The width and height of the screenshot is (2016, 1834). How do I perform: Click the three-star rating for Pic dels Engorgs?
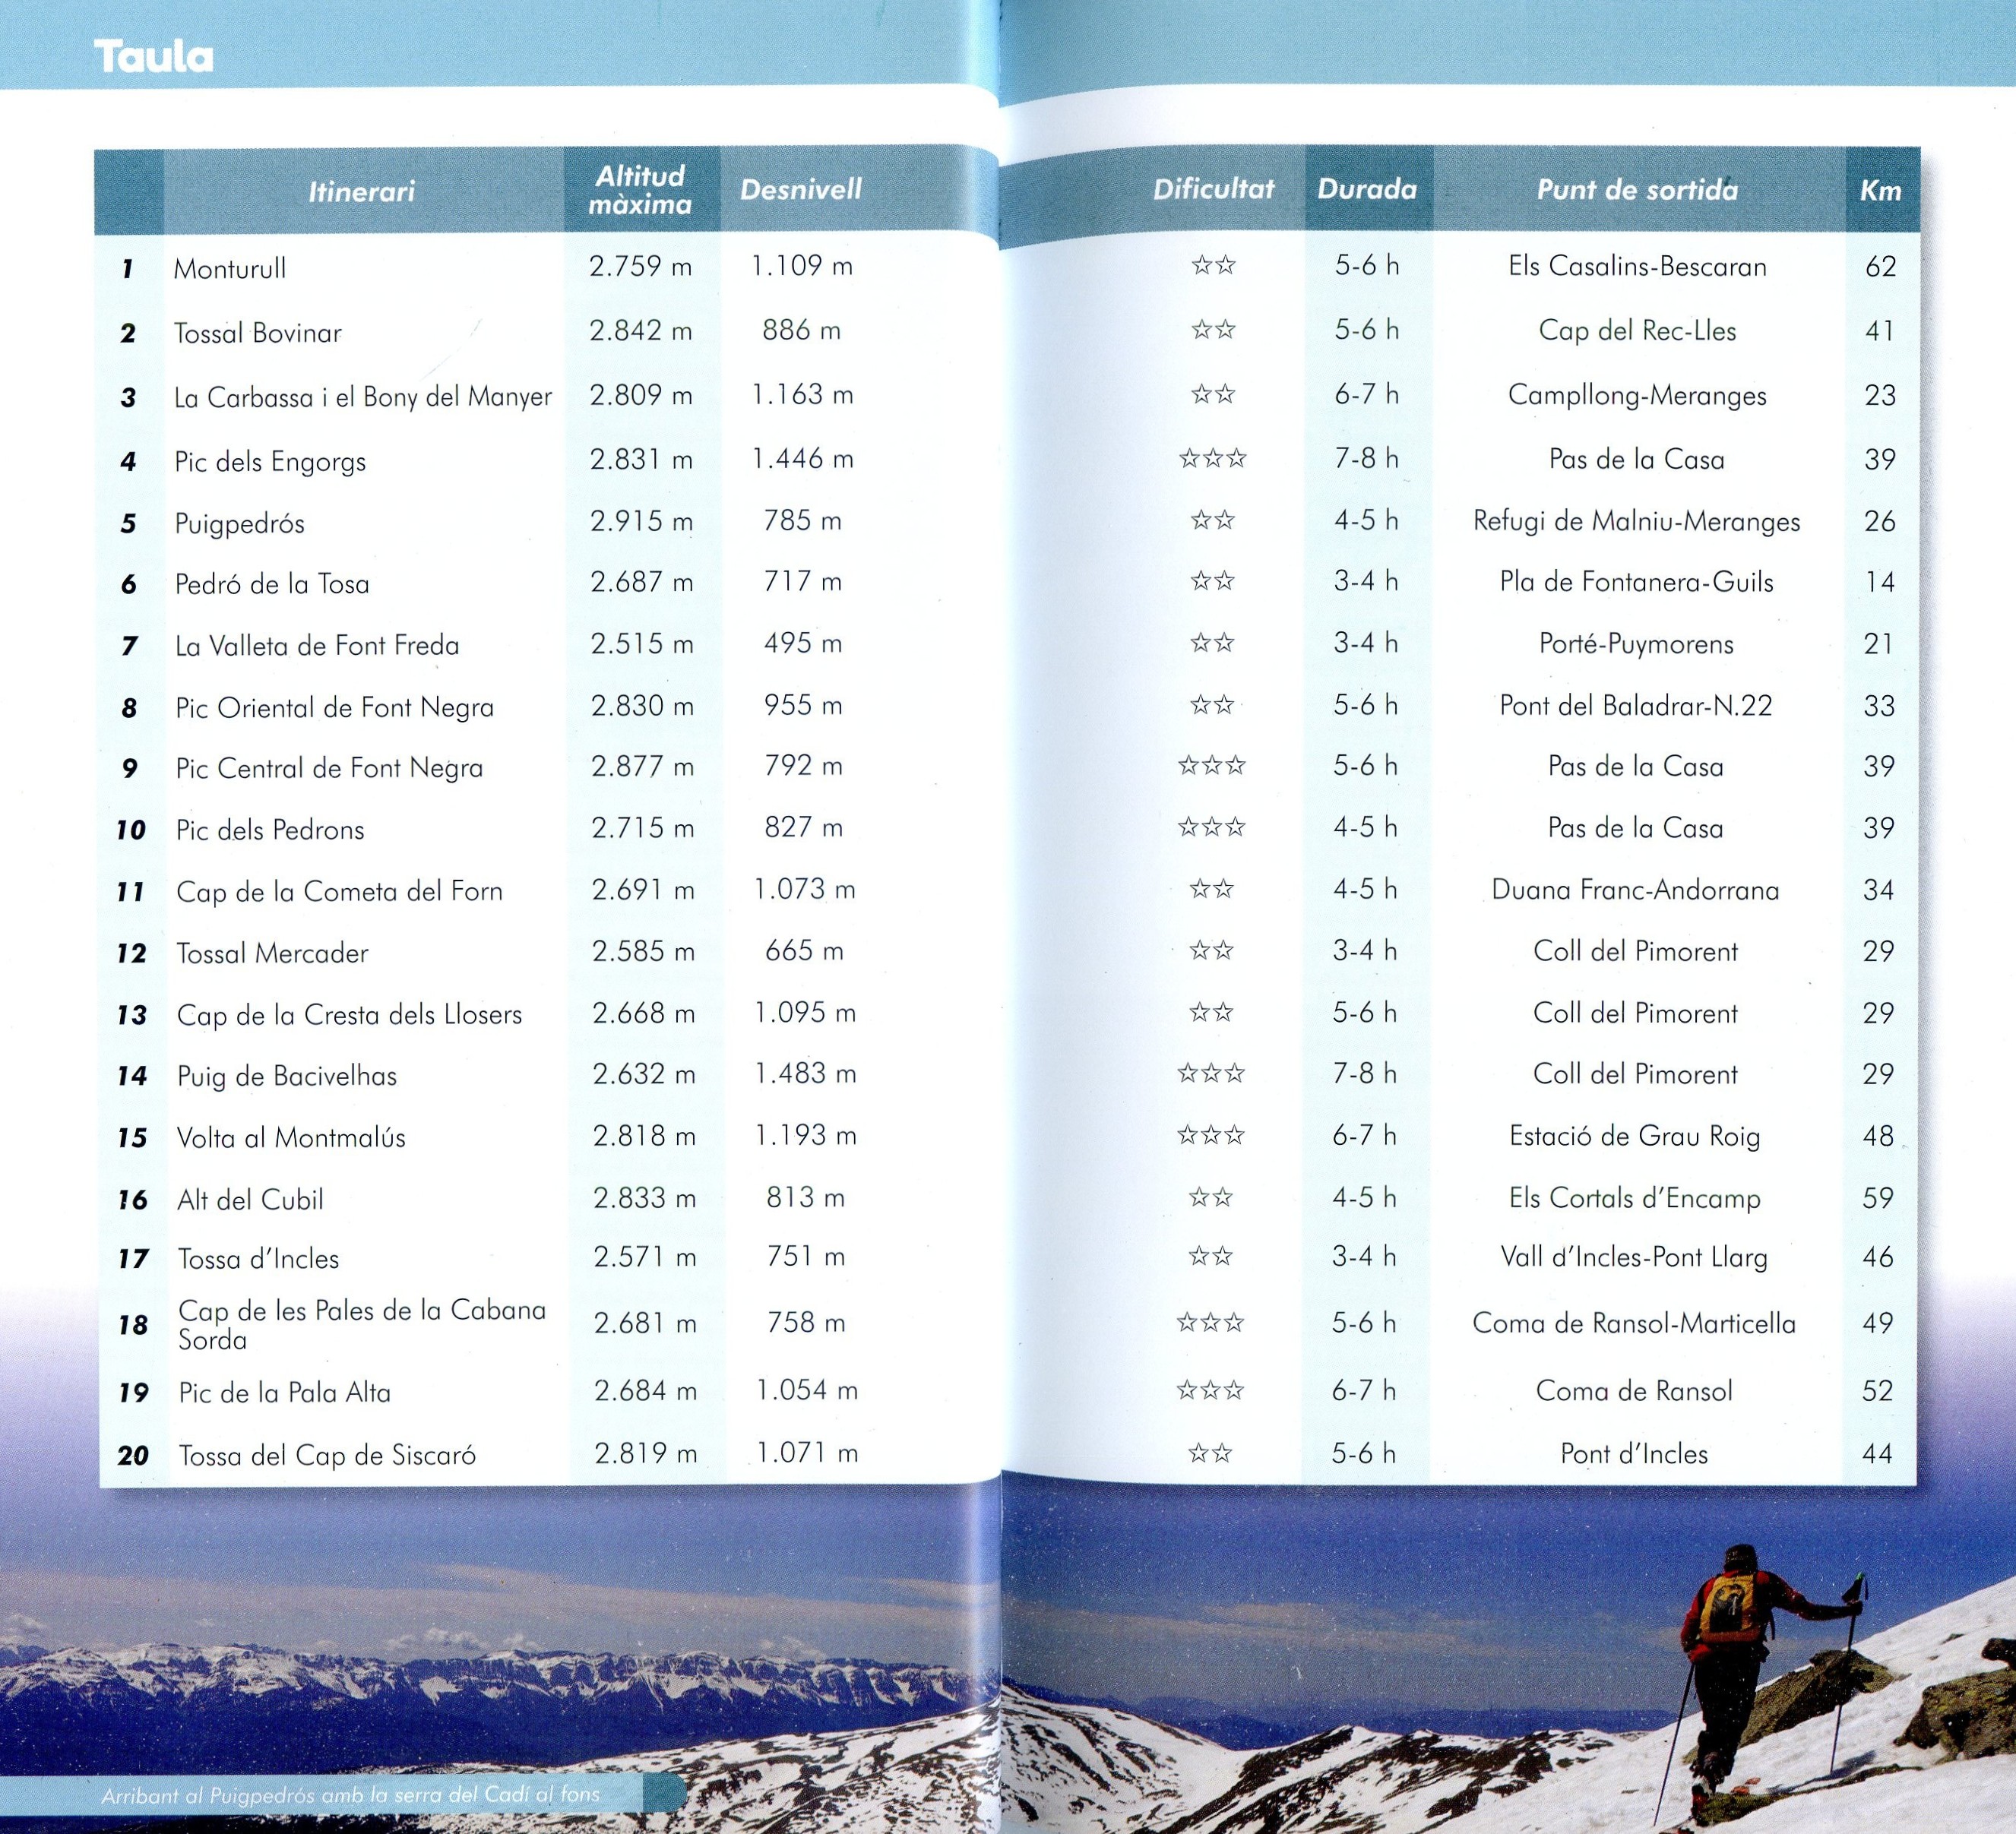point(1213,459)
